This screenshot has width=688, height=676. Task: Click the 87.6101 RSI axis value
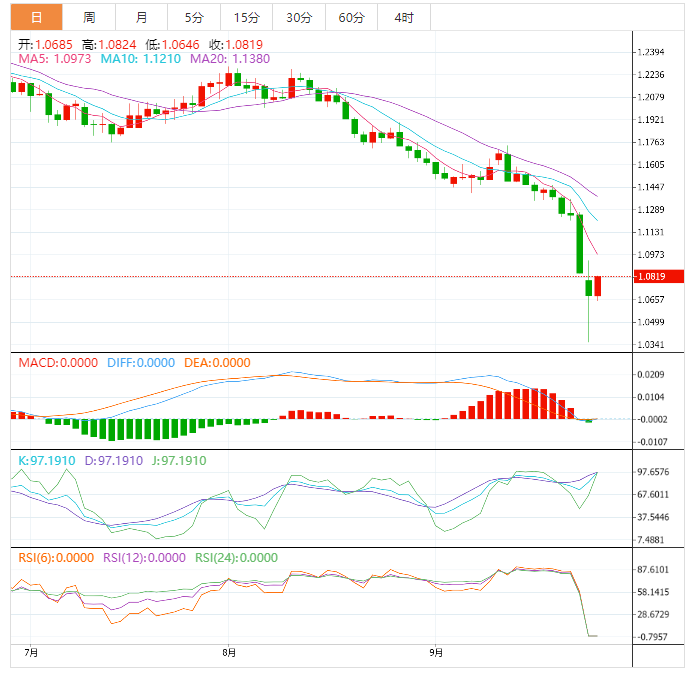point(653,570)
